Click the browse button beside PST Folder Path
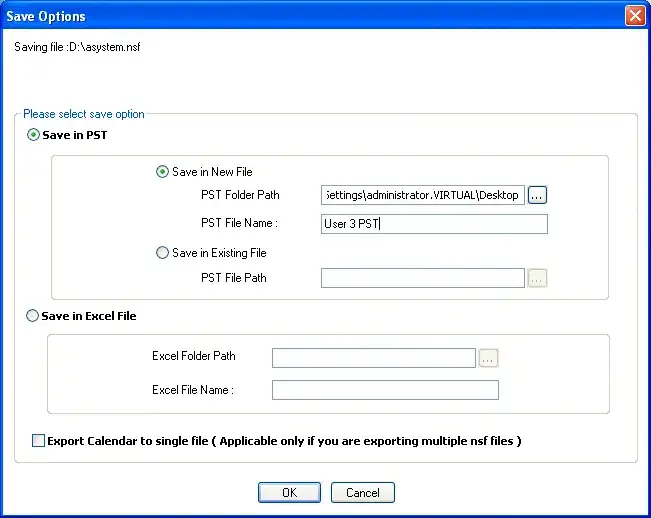The height and width of the screenshot is (518, 651). (x=537, y=195)
